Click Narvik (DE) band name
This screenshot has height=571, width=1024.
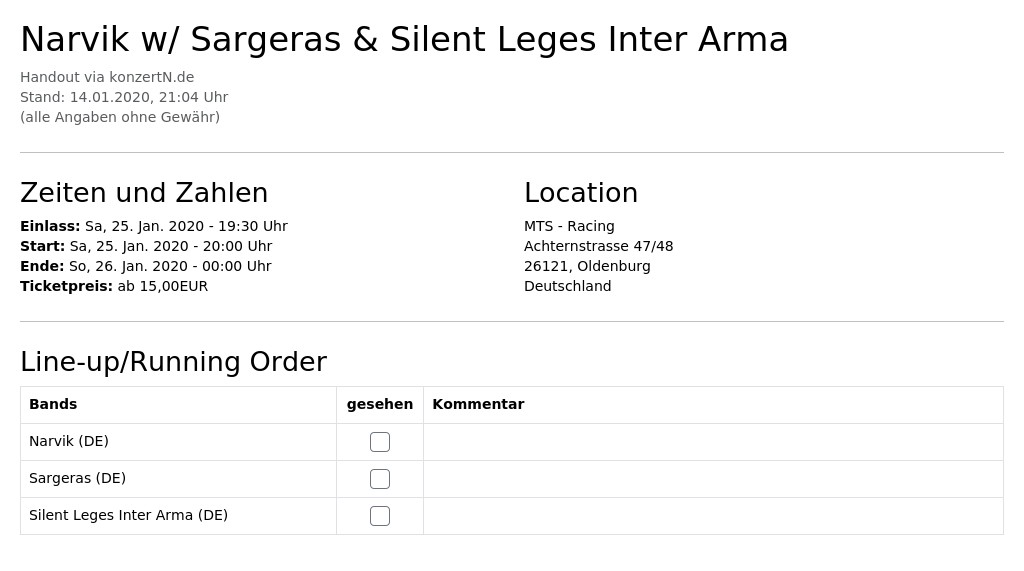(69, 441)
